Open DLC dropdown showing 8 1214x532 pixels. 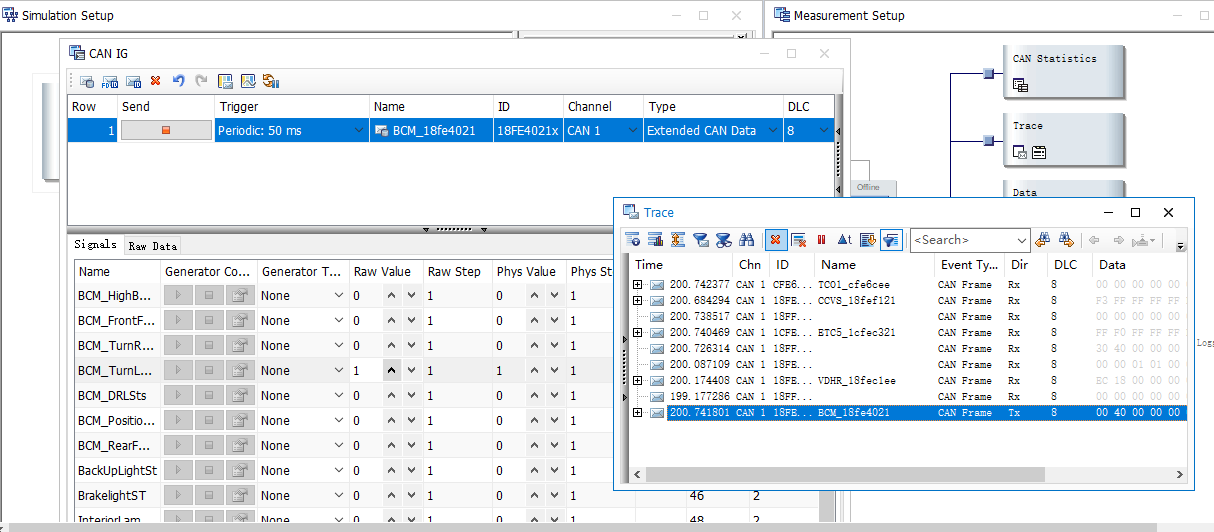pos(824,130)
